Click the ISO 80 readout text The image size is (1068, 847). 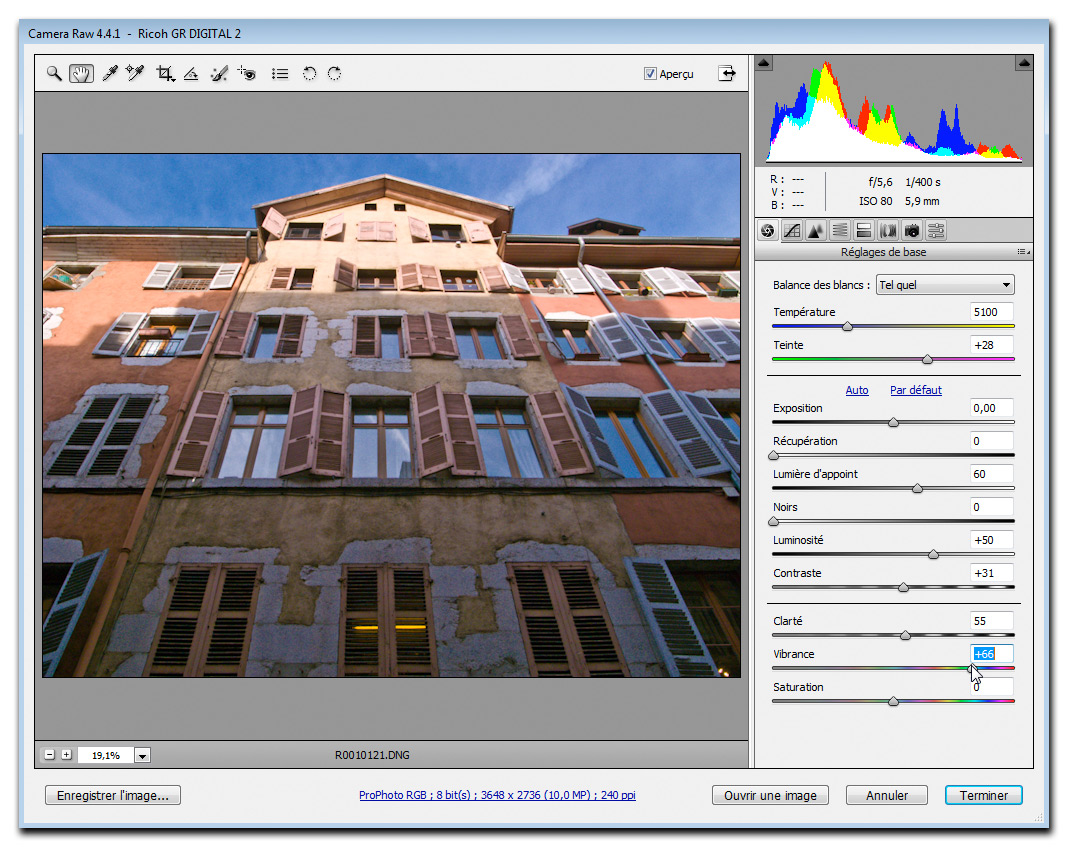pos(875,202)
